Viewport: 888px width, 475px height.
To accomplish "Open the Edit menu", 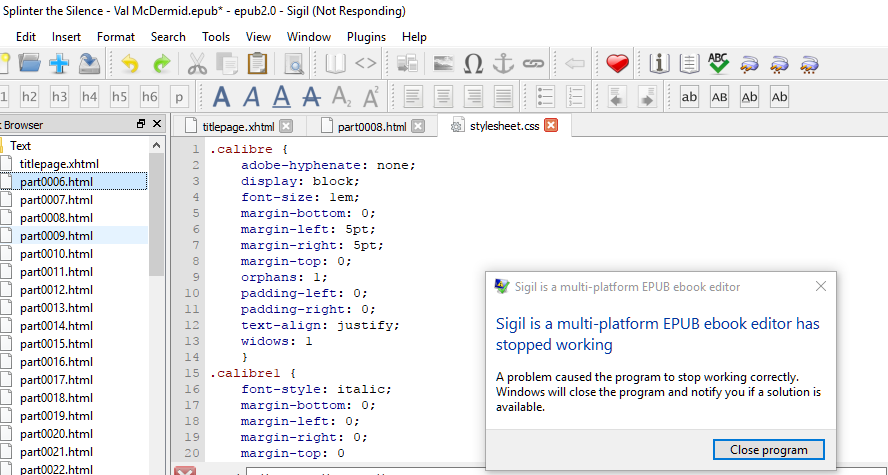I will point(25,37).
